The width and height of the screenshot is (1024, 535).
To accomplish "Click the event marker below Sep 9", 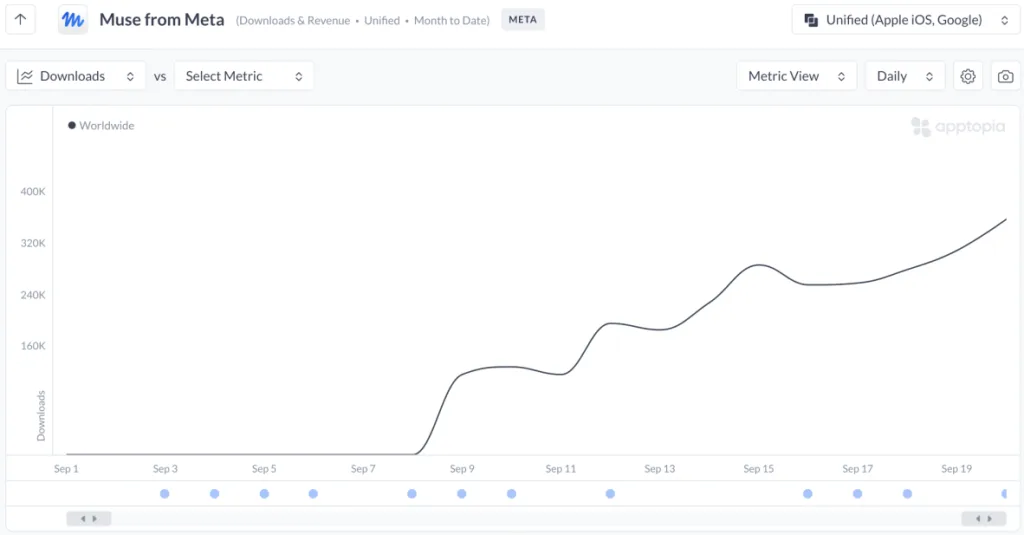I will 462,494.
